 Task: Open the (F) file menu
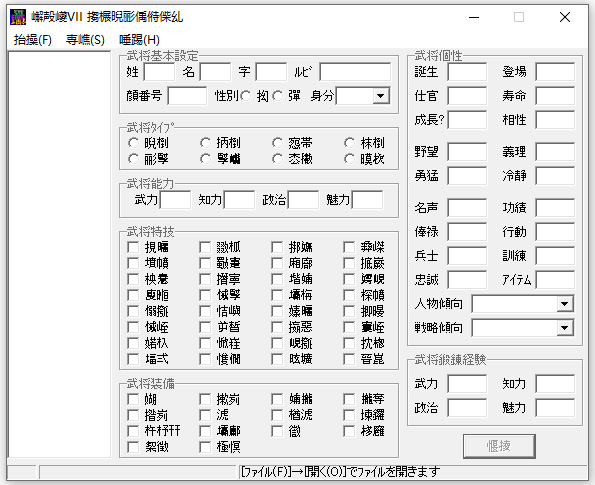point(33,40)
